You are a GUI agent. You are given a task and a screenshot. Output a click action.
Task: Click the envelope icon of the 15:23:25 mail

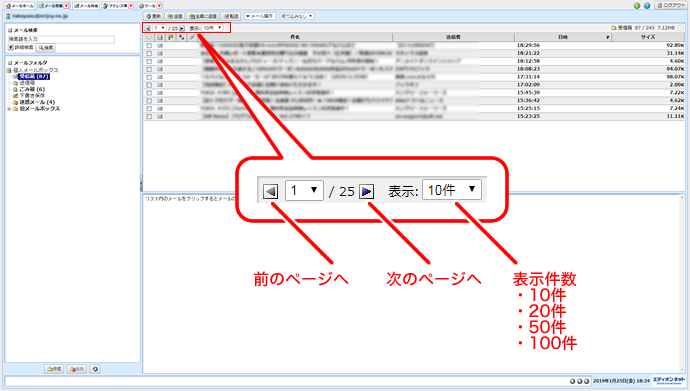coord(160,117)
